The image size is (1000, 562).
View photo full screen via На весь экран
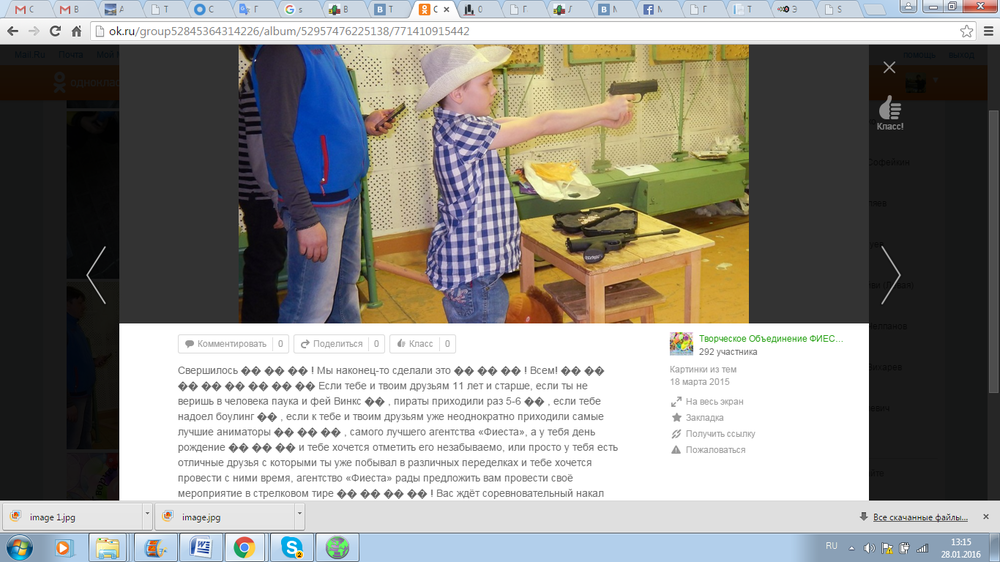click(714, 402)
